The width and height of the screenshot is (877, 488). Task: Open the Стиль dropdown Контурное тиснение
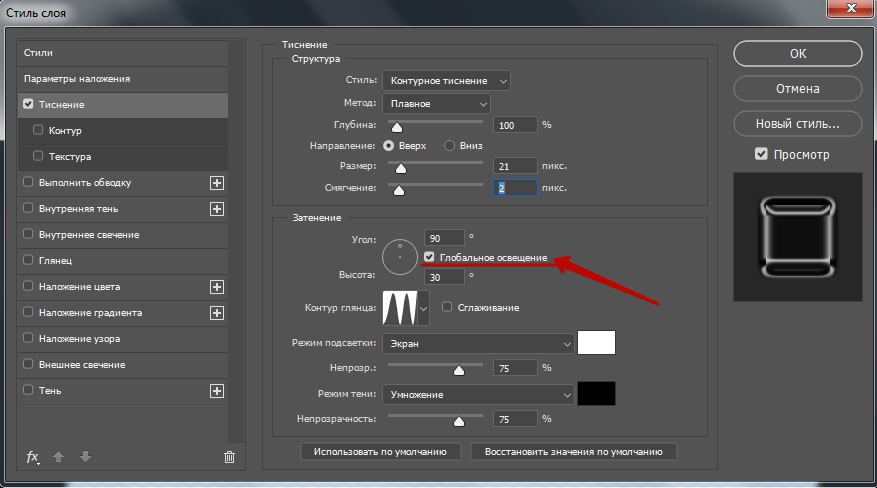446,80
